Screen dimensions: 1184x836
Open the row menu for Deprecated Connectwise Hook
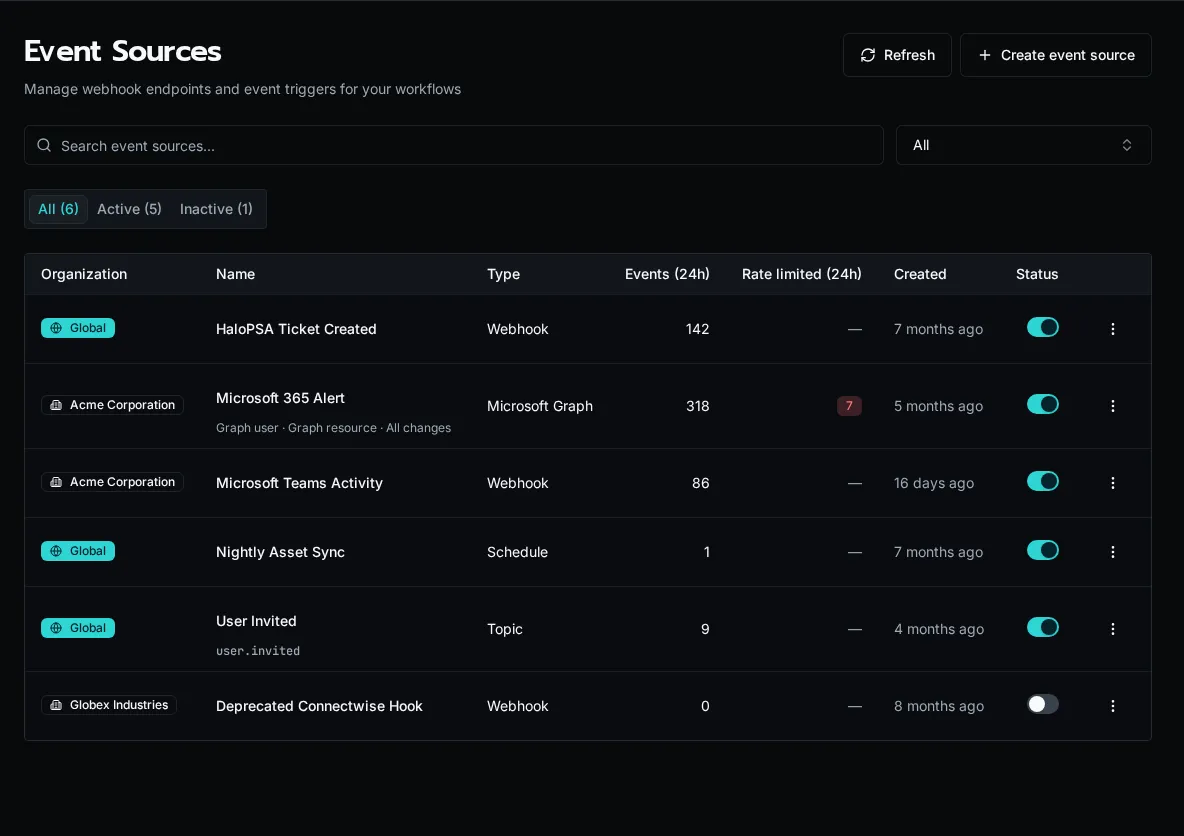pyautogui.click(x=1112, y=705)
